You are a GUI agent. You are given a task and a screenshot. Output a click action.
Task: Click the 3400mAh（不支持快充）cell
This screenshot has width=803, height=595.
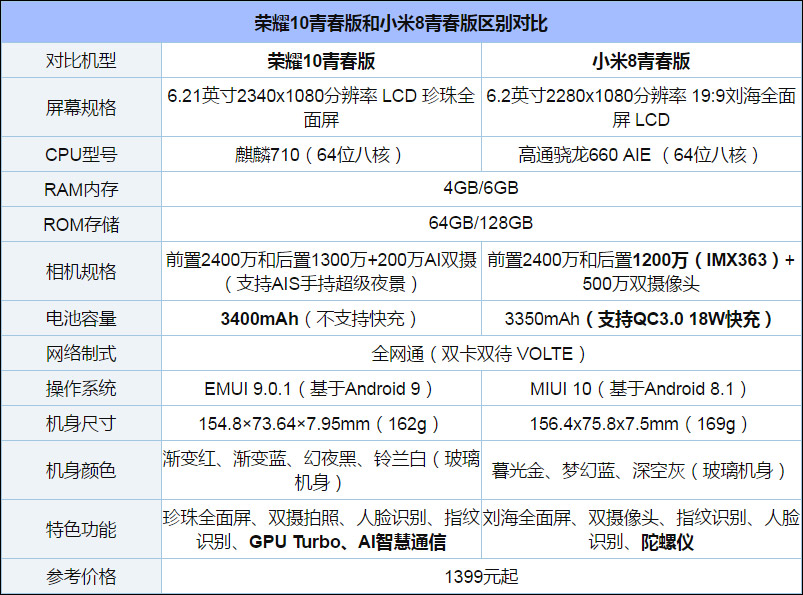321,318
